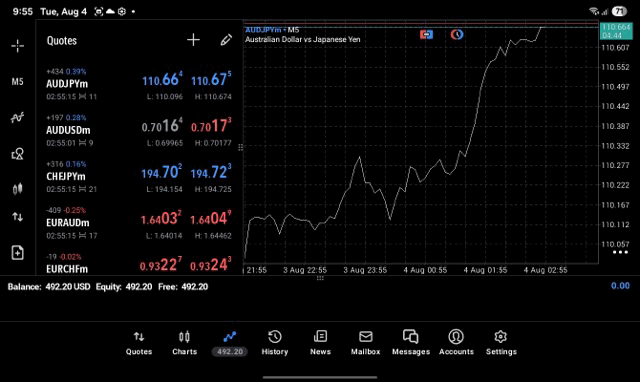Activate the crosshair tool in left sidebar

[x=18, y=46]
